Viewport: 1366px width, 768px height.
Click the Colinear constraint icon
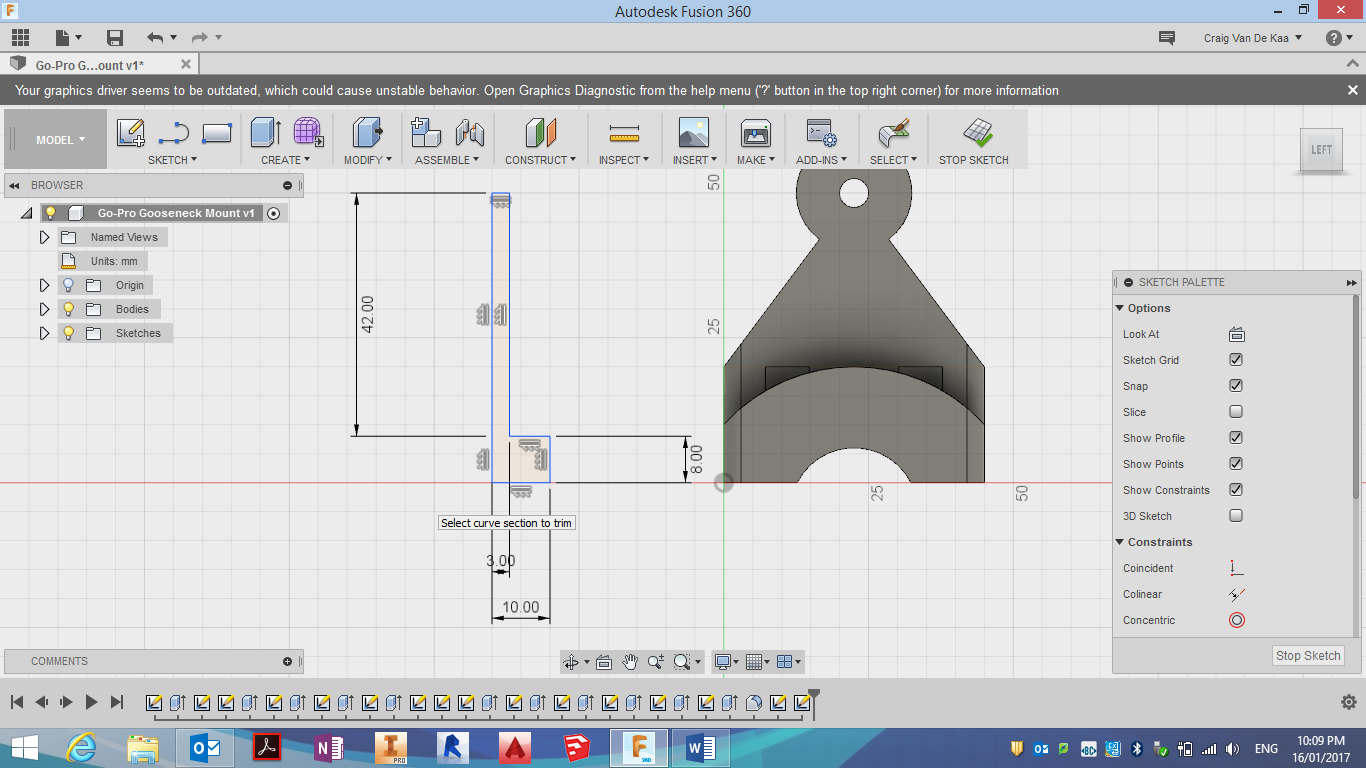click(x=1236, y=594)
